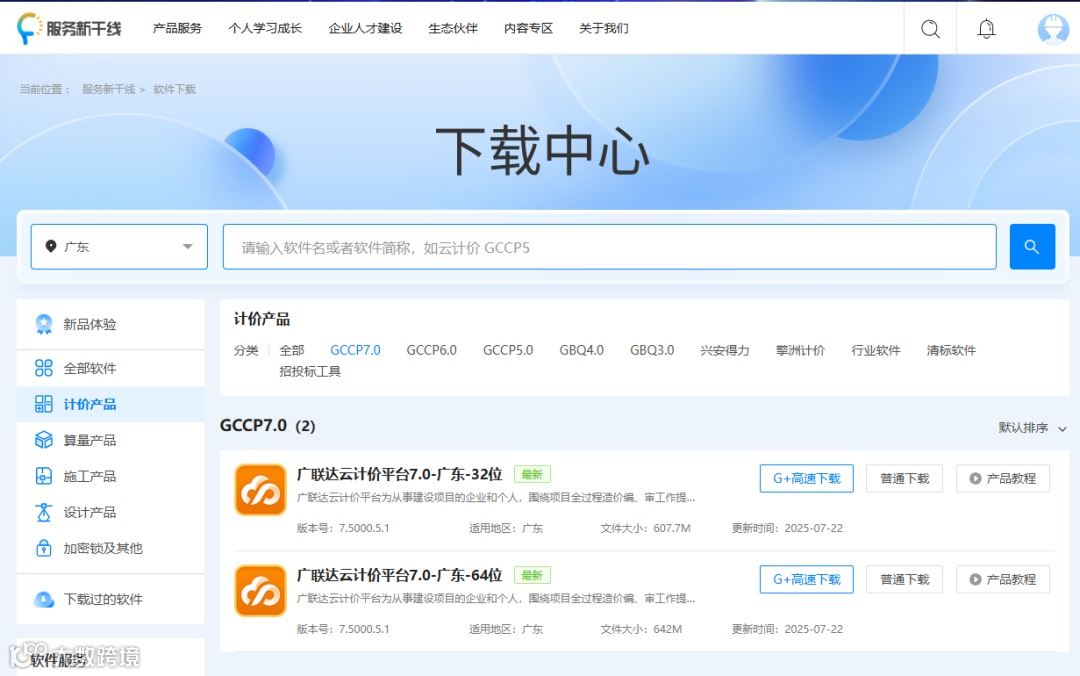Open the 广联达云计价平台7.0-广东-64位 title
This screenshot has height=676, width=1080.
click(399, 575)
